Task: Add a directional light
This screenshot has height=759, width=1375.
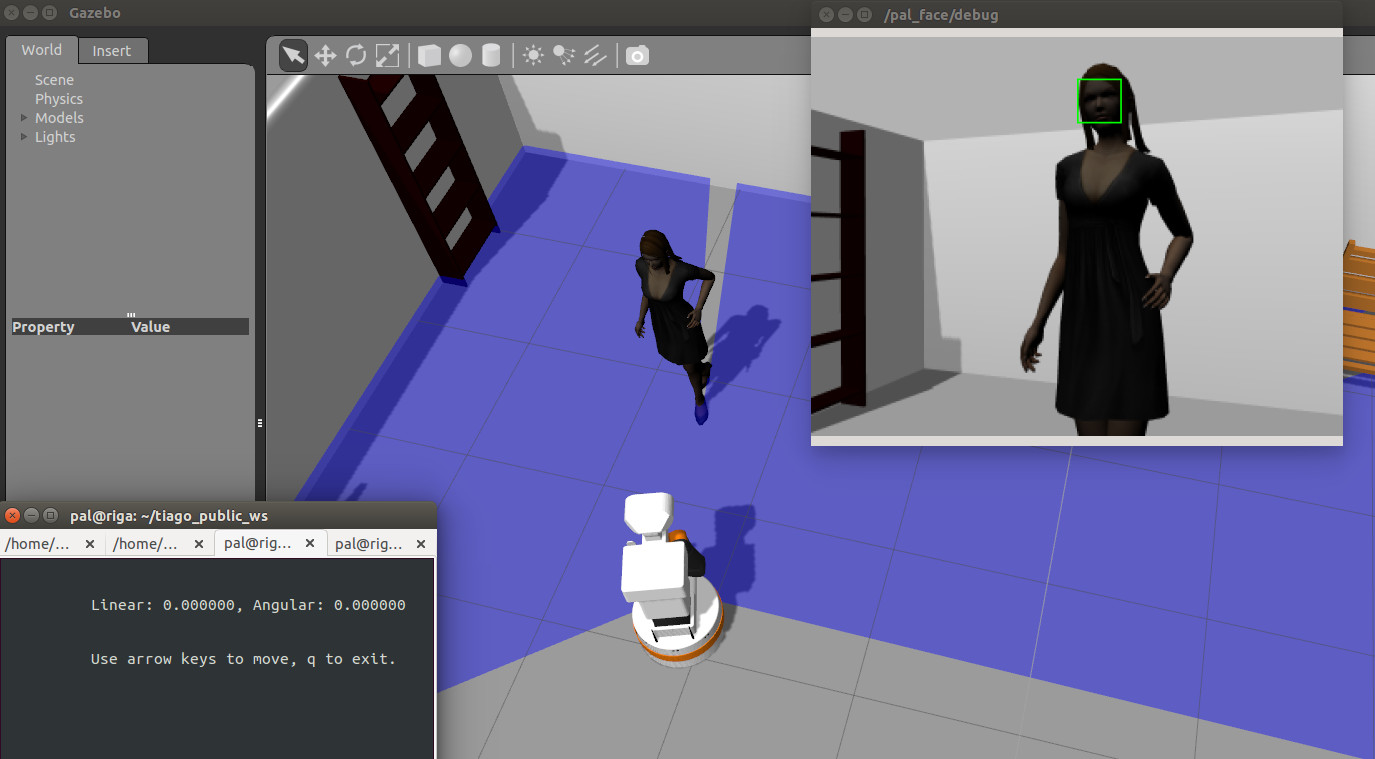Action: (595, 56)
